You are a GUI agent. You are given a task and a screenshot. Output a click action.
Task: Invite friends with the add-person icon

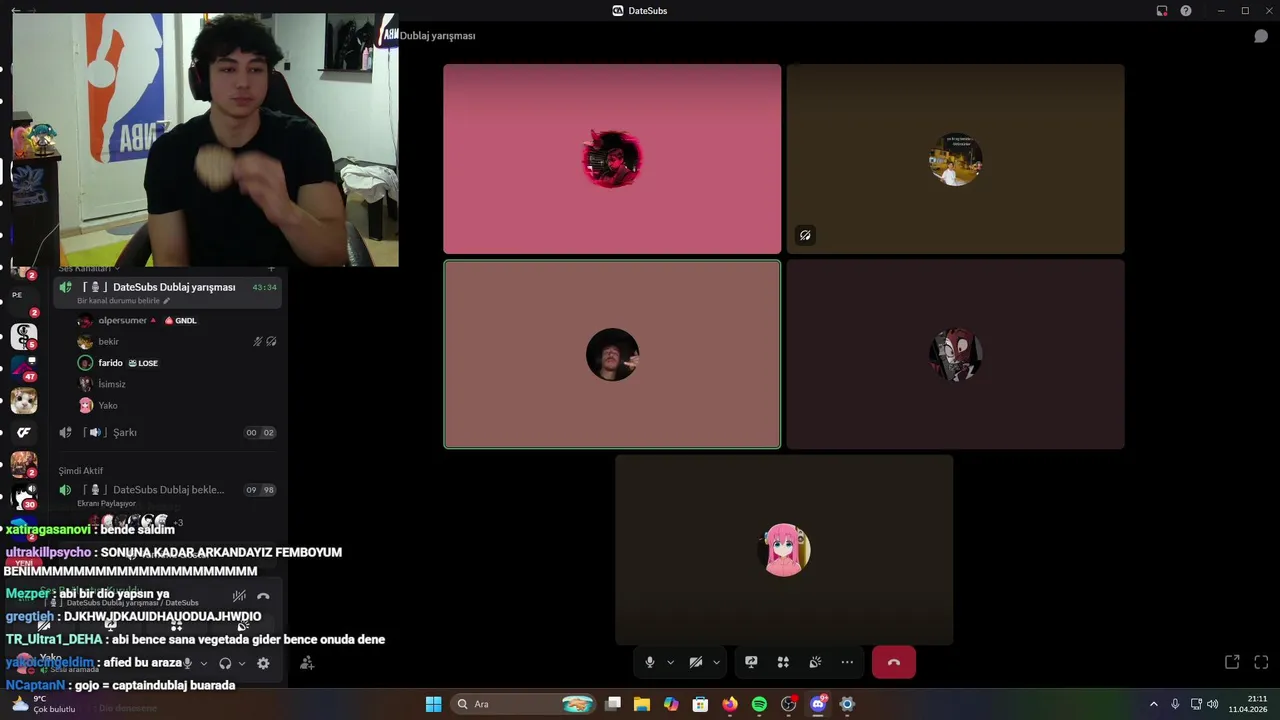pyautogui.click(x=307, y=663)
